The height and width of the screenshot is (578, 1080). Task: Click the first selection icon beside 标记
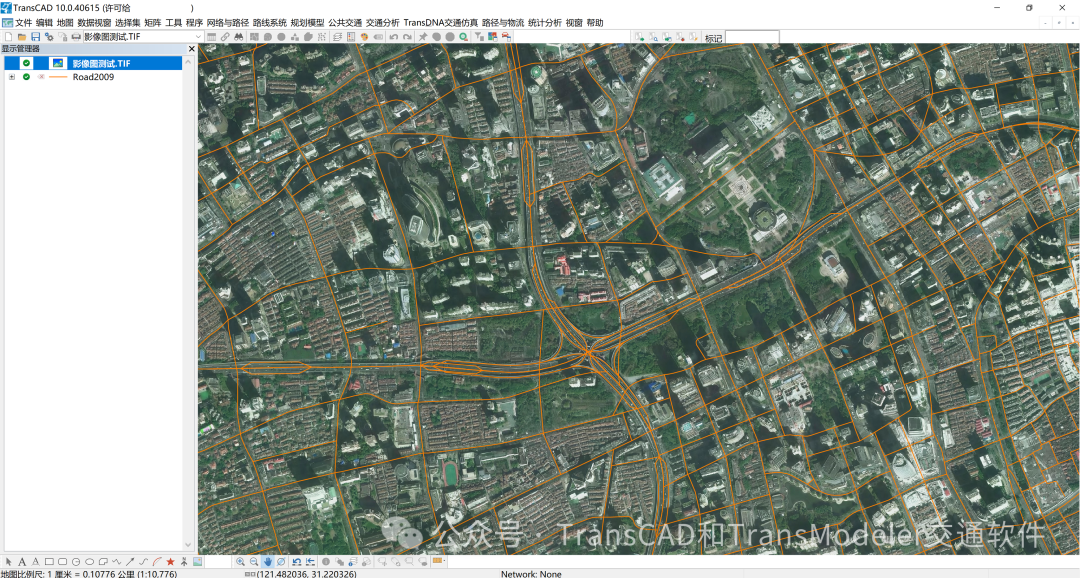(x=640, y=37)
